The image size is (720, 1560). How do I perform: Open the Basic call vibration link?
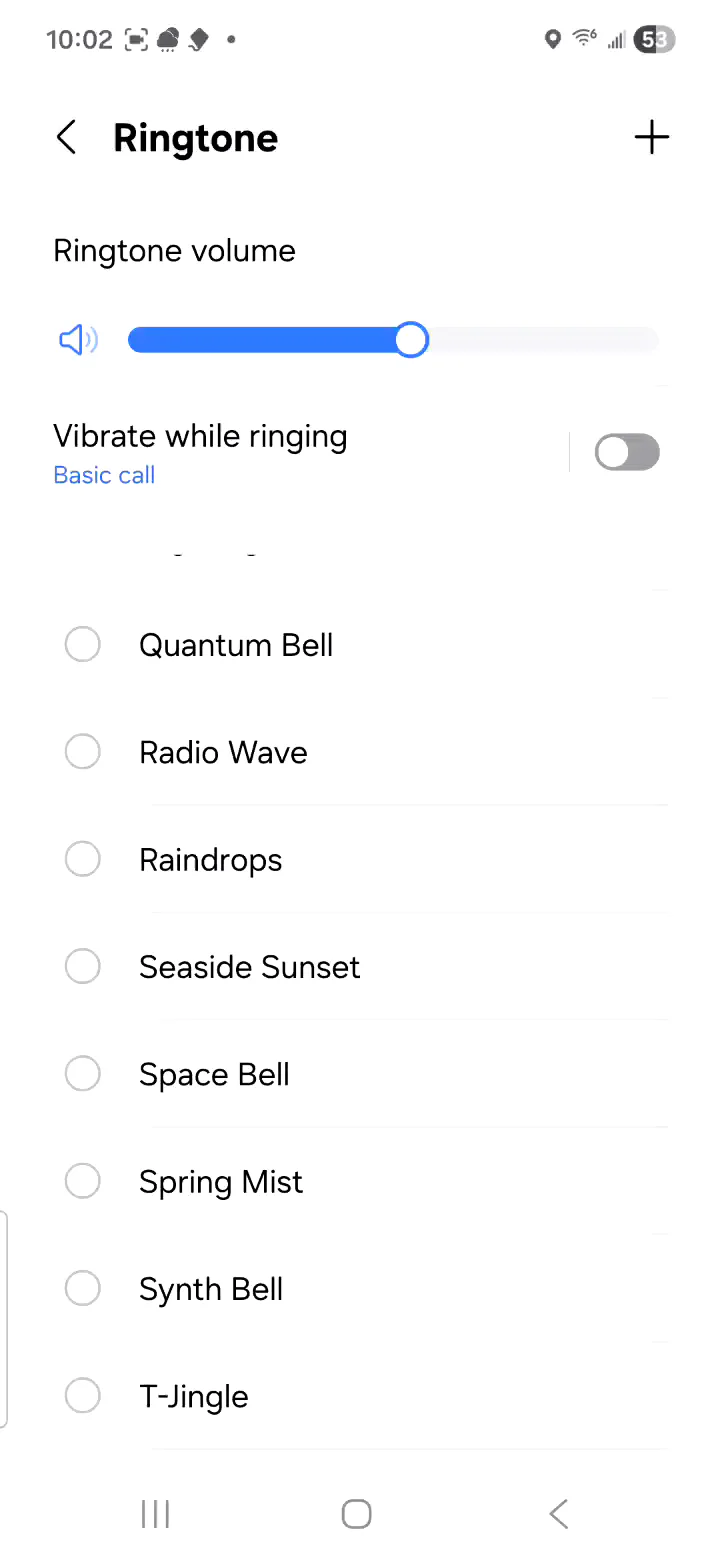[x=104, y=475]
